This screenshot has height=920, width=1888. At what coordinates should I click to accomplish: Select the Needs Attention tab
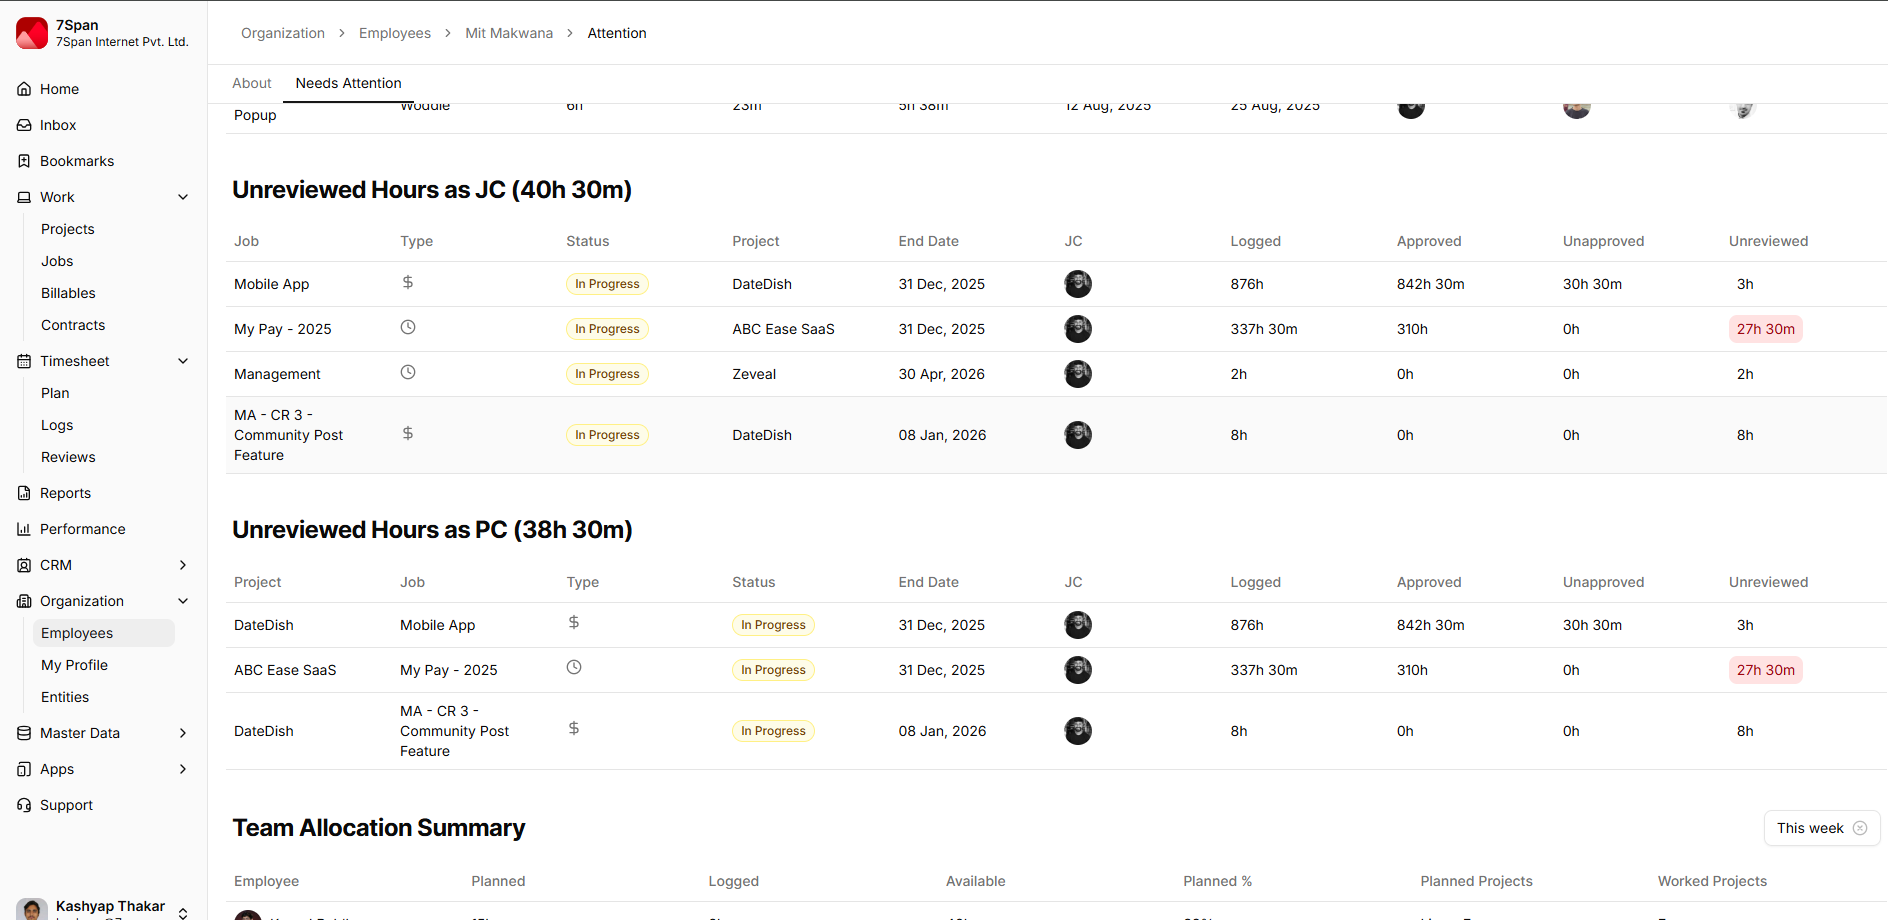pyautogui.click(x=348, y=83)
